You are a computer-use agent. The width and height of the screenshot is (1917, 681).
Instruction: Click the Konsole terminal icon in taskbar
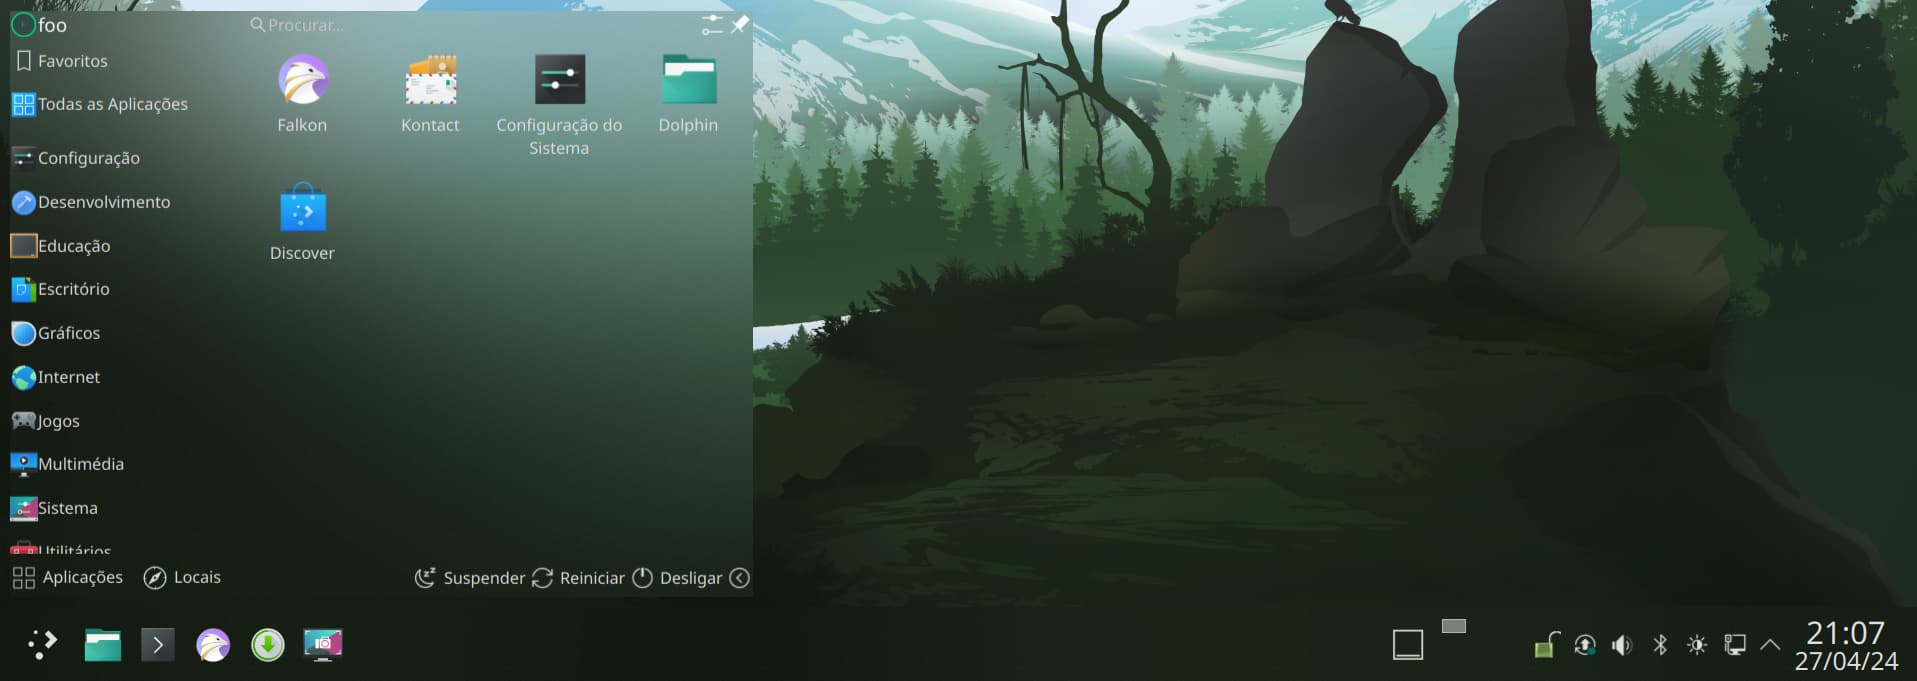157,645
